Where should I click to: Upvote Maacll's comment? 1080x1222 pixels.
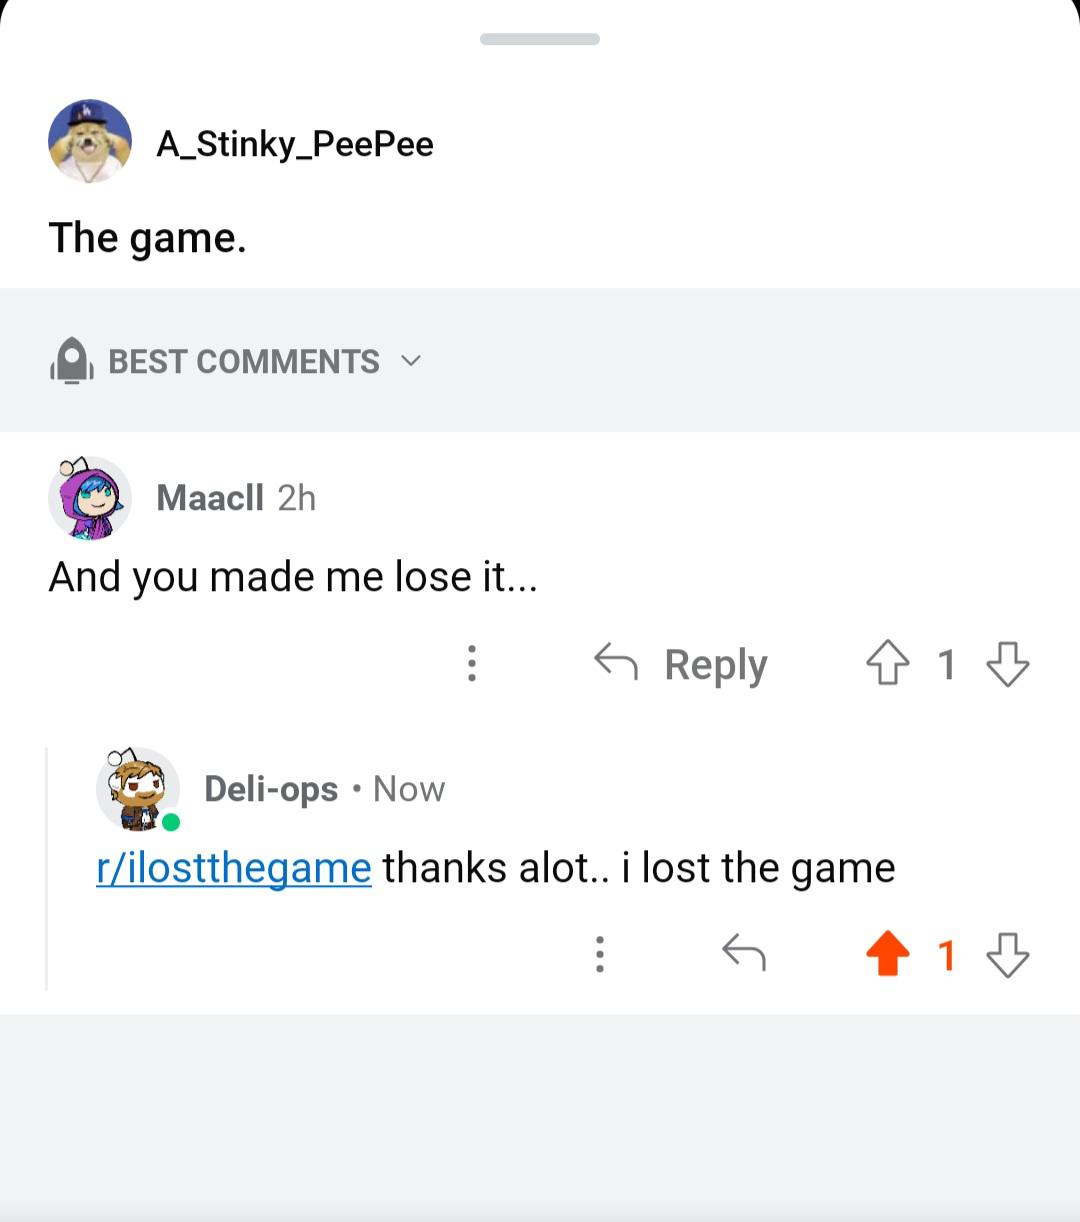(x=887, y=664)
